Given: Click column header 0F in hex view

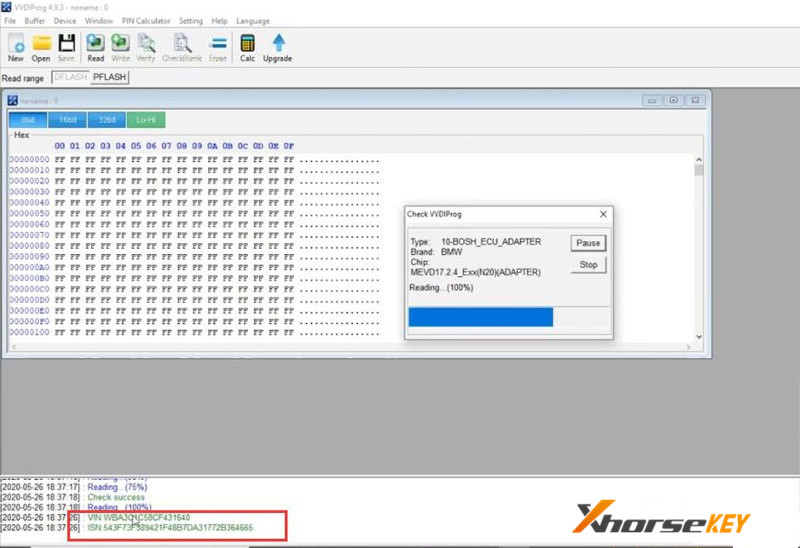Looking at the screenshot, I should coord(289,146).
